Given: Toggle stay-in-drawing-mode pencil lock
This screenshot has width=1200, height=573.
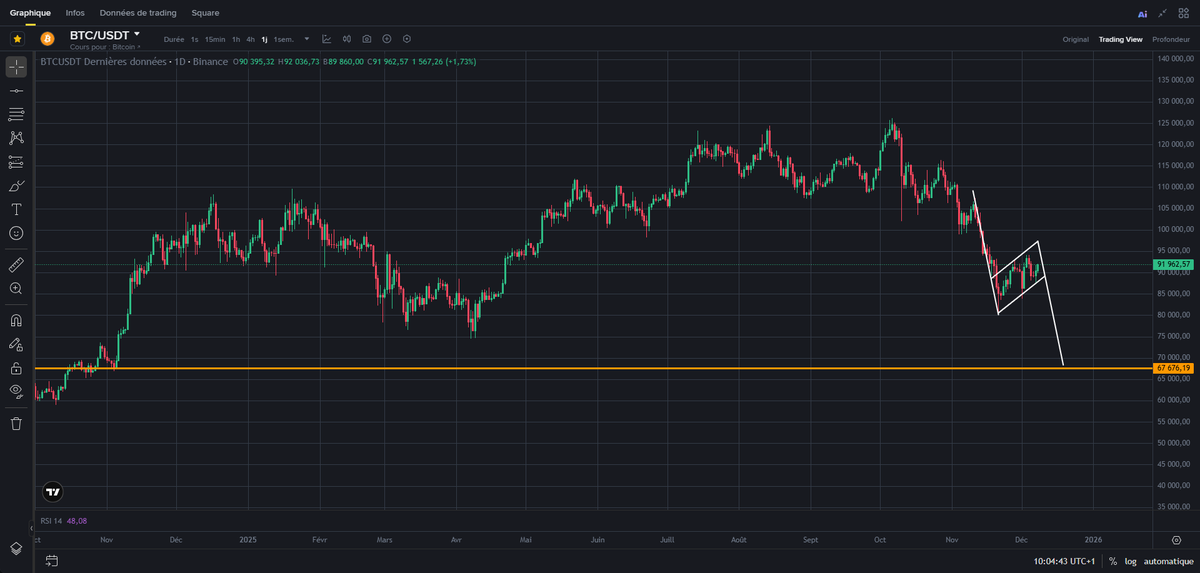Looking at the screenshot, I should (16, 344).
